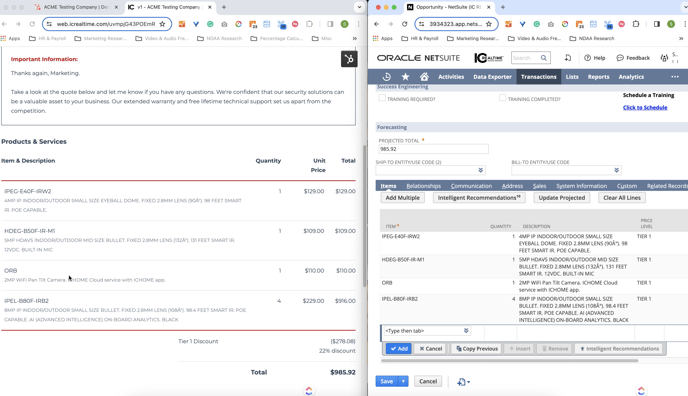Viewport: 688px width, 396px height.
Task: Open the Lists menu
Action: [572, 77]
